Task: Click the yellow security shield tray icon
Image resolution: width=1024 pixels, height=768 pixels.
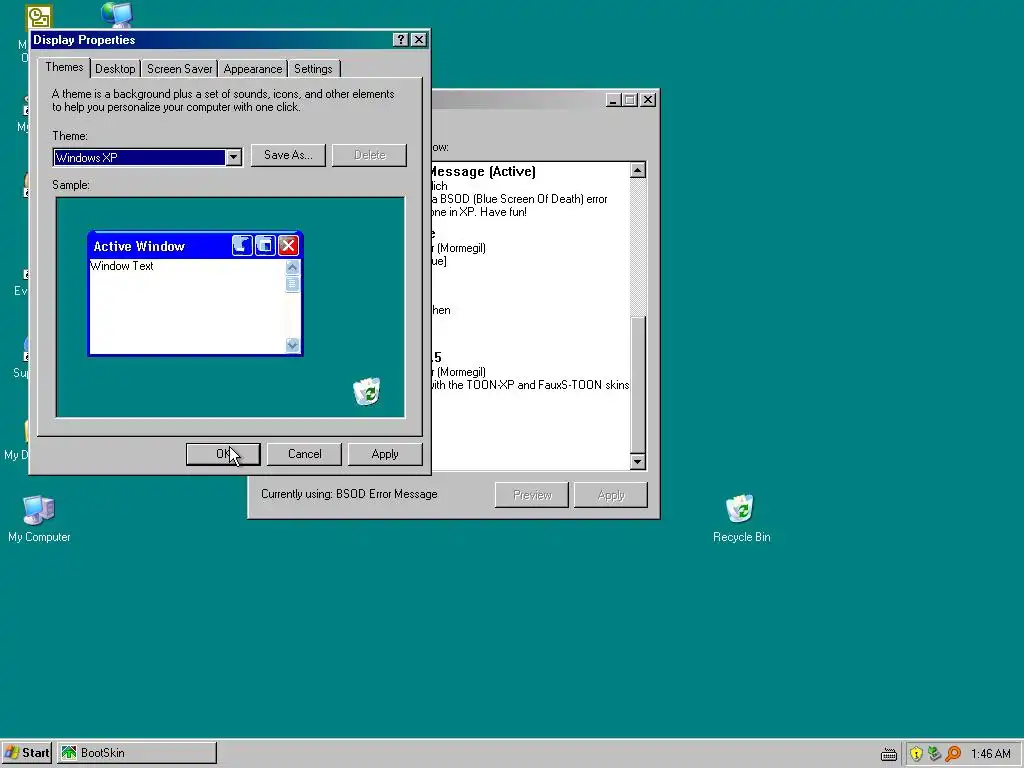Action: [916, 754]
